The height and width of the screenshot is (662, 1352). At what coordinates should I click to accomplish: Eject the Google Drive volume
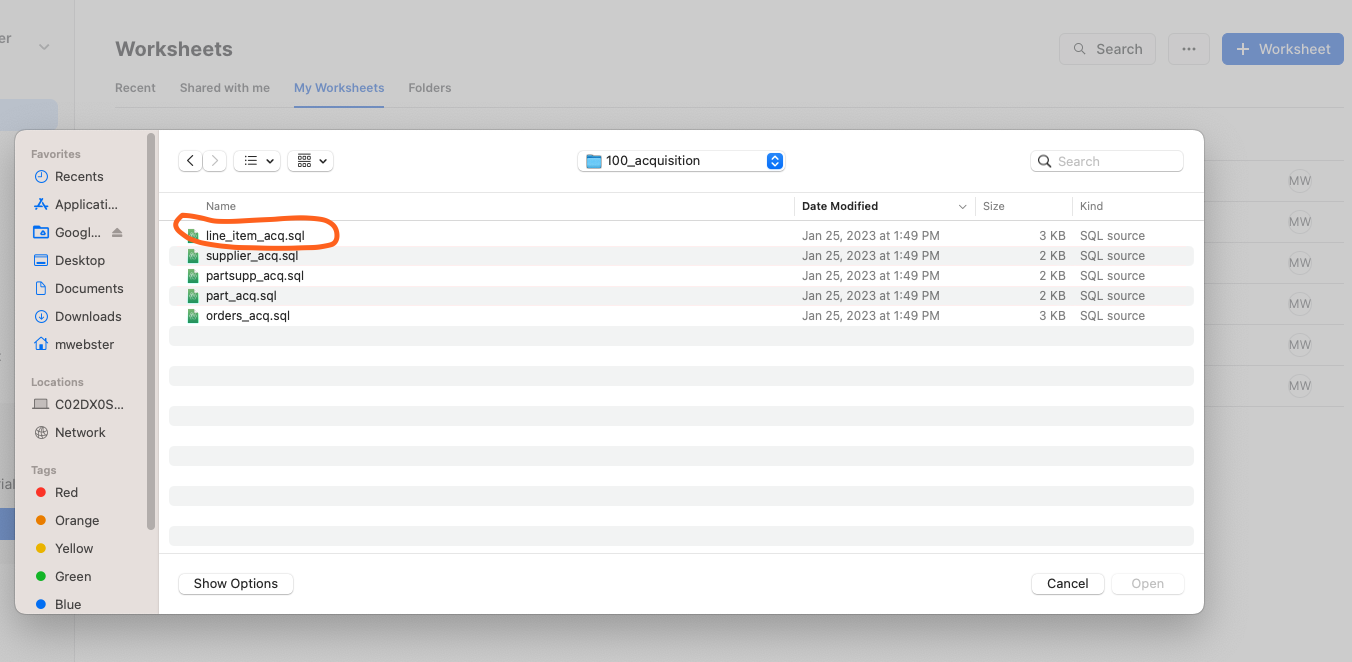click(117, 232)
